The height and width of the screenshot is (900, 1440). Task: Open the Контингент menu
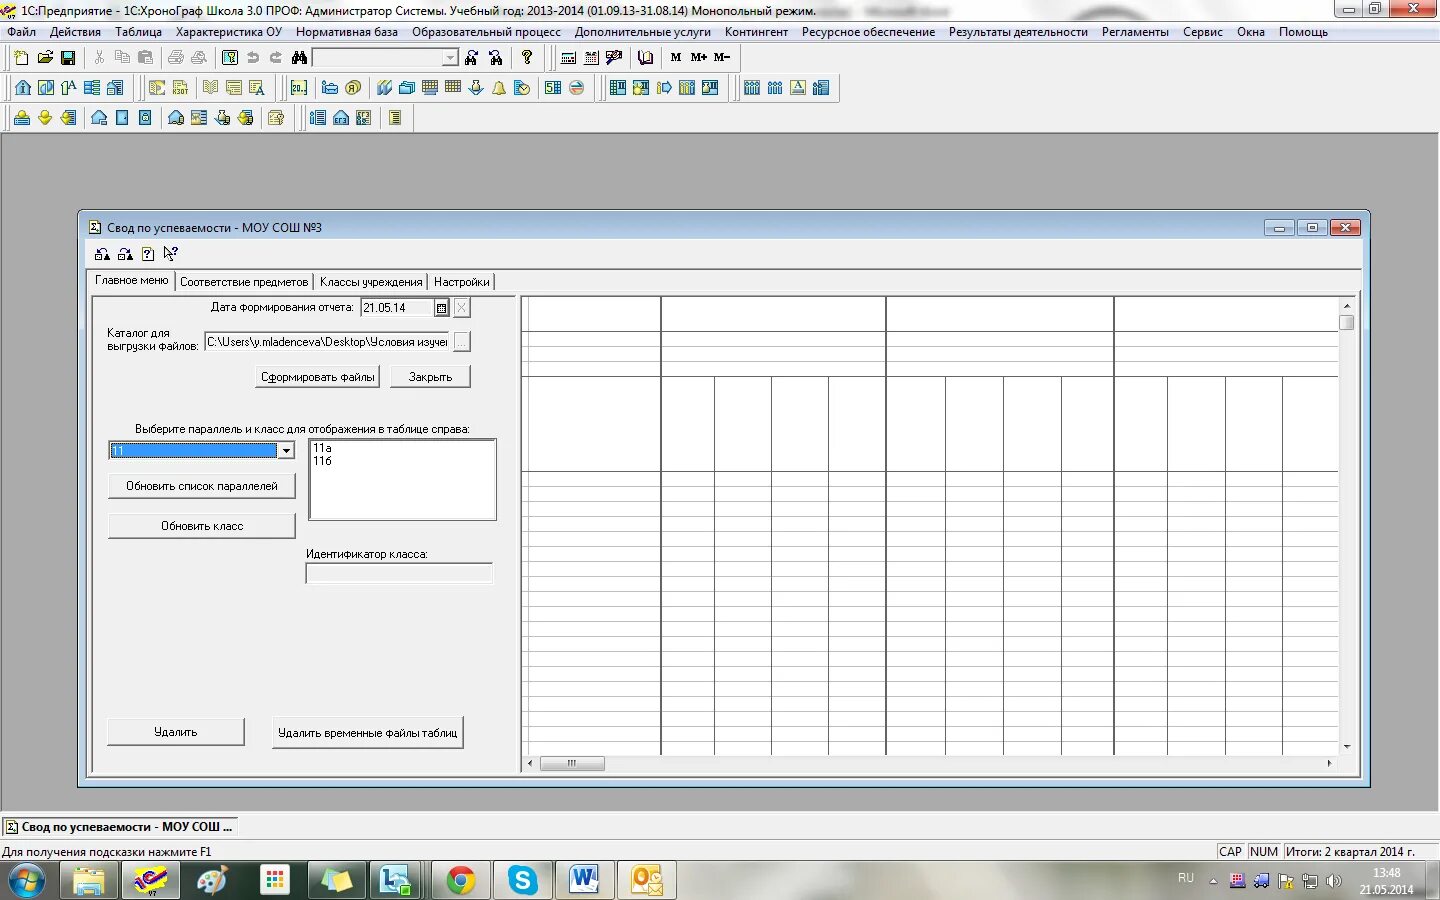click(756, 32)
